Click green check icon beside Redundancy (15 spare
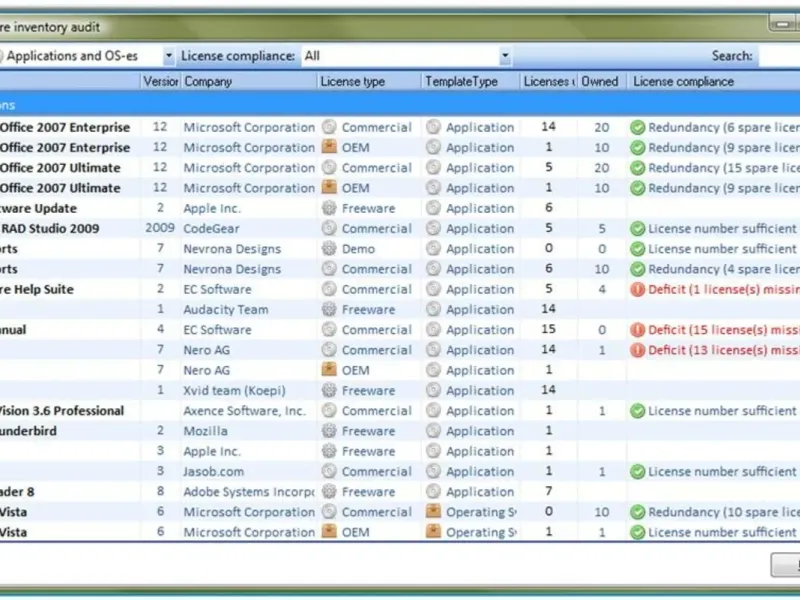Screen dimensions: 800x600 (x=637, y=168)
